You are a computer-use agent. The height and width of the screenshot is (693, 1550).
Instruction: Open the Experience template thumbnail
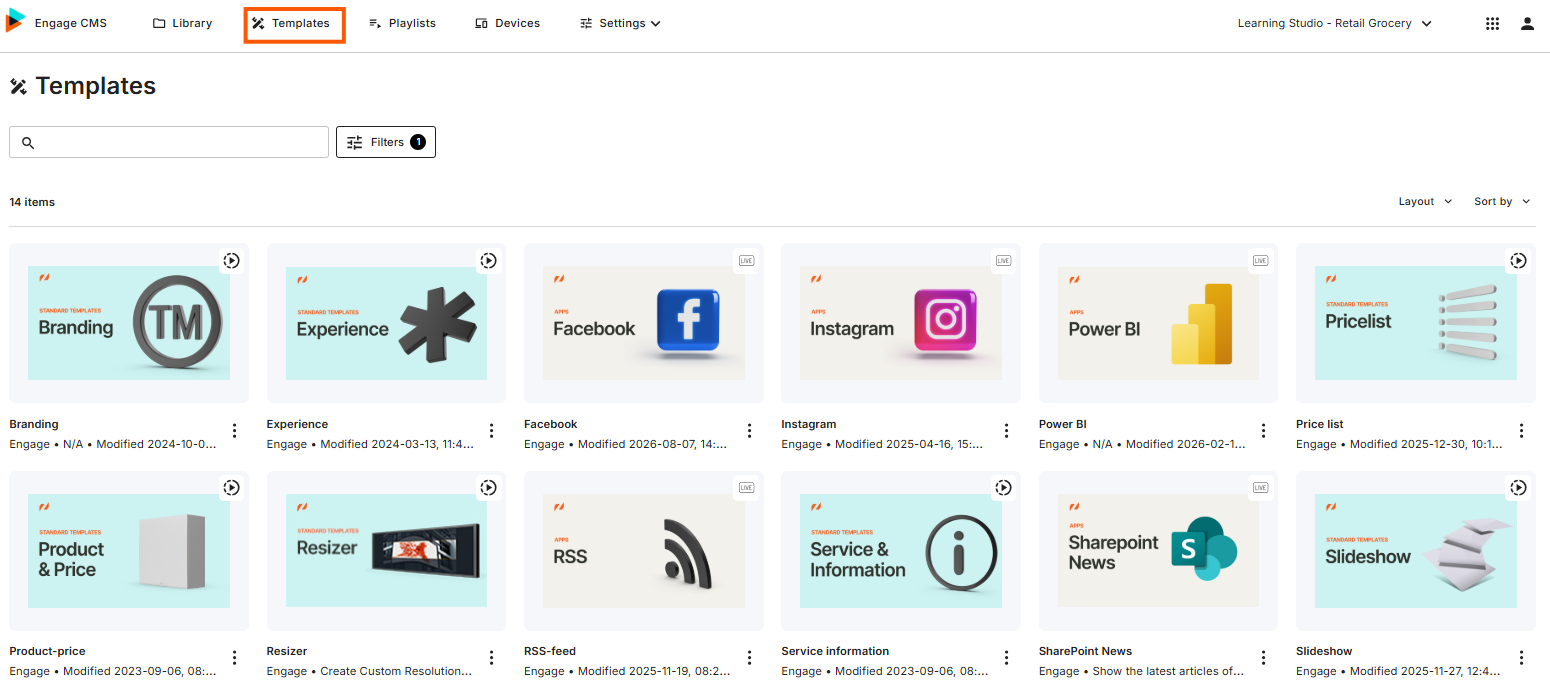point(386,323)
